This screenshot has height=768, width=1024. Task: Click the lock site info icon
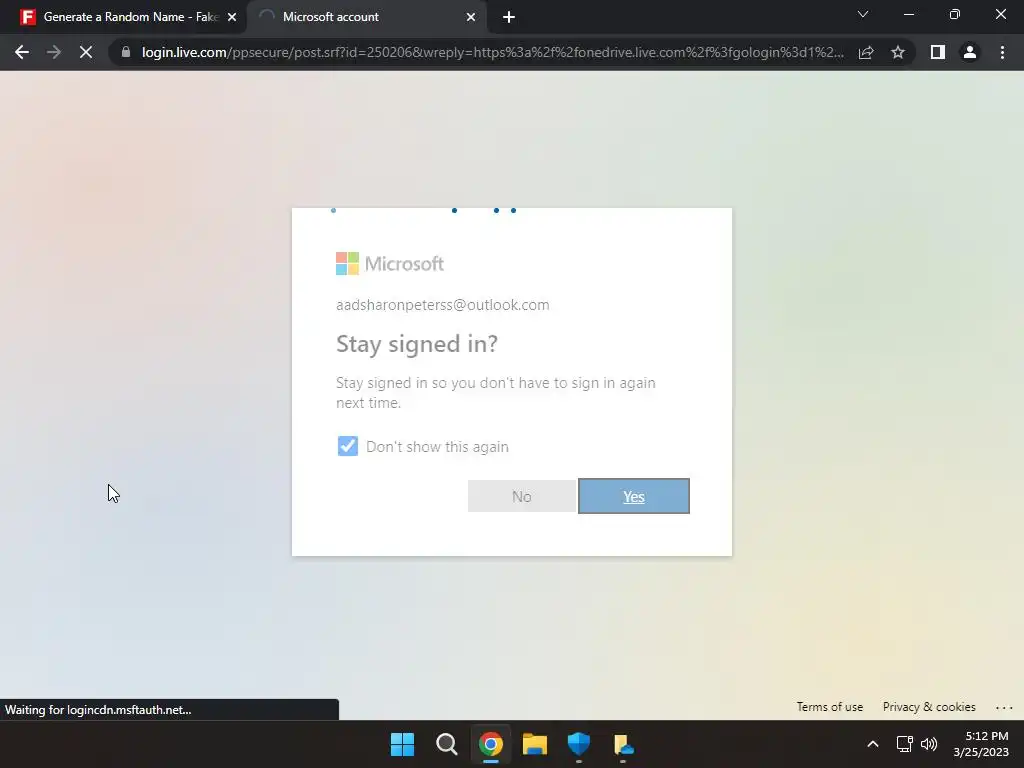click(126, 52)
